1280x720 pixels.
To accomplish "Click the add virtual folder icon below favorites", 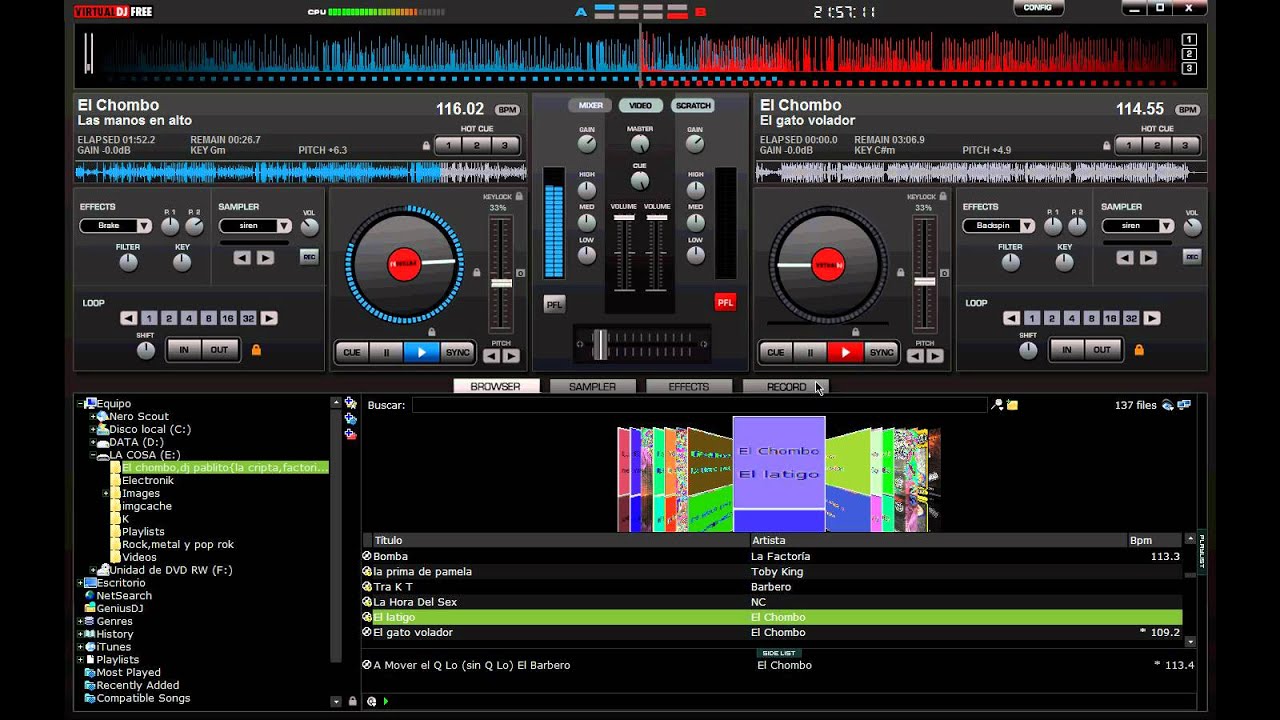I will coord(350,419).
